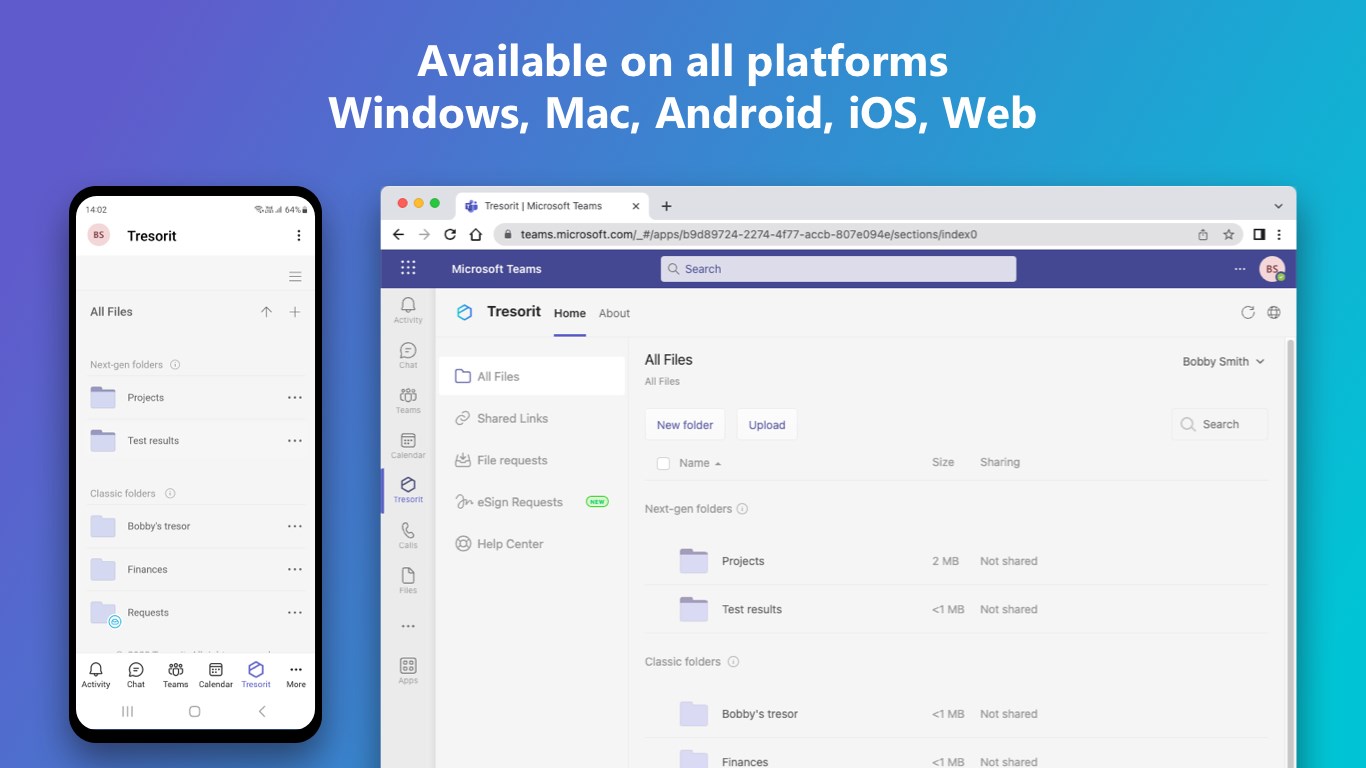Screen dimensions: 1366x768
Task: Click info icon beside Classic folders on desktop
Action: 733,662
